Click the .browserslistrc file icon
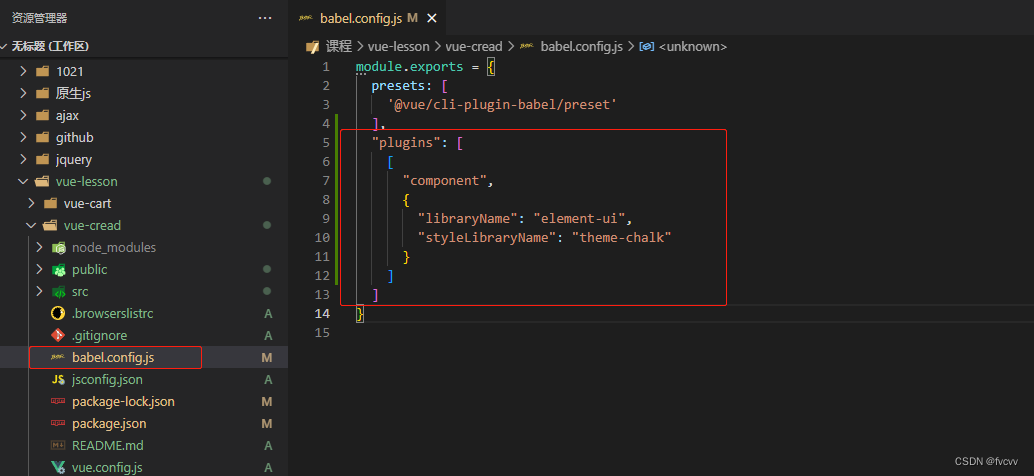The height and width of the screenshot is (476, 1034). (x=58, y=313)
